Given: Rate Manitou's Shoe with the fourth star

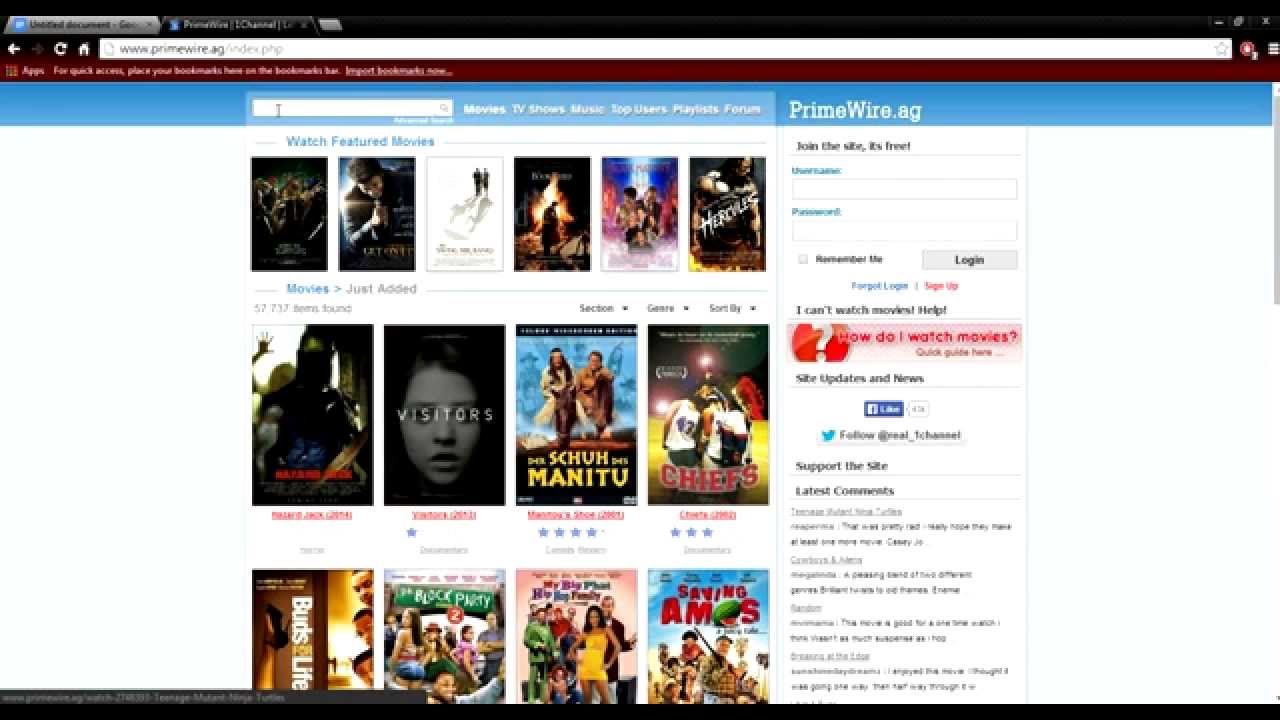Looking at the screenshot, I should click(591, 532).
